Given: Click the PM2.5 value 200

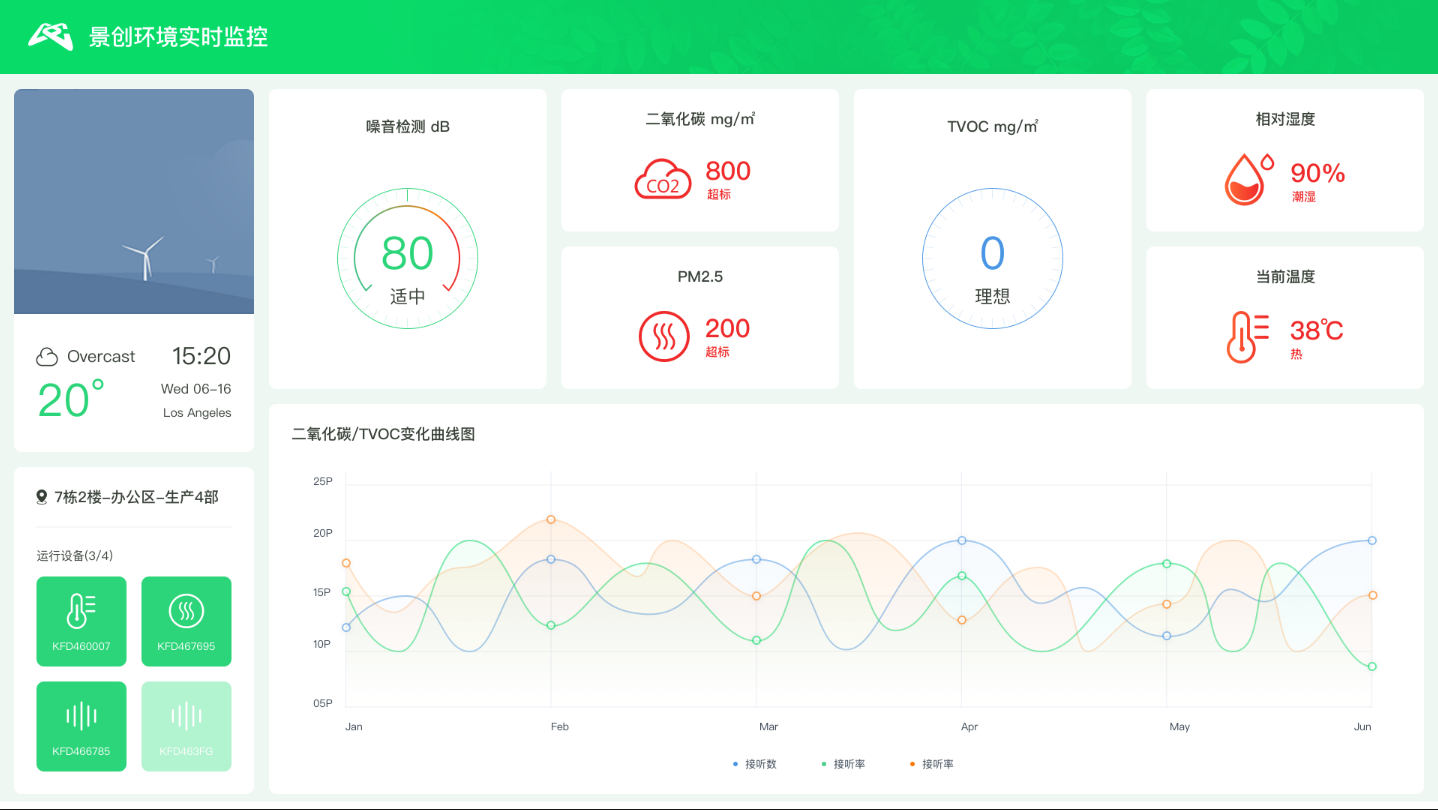Looking at the screenshot, I should point(728,329).
